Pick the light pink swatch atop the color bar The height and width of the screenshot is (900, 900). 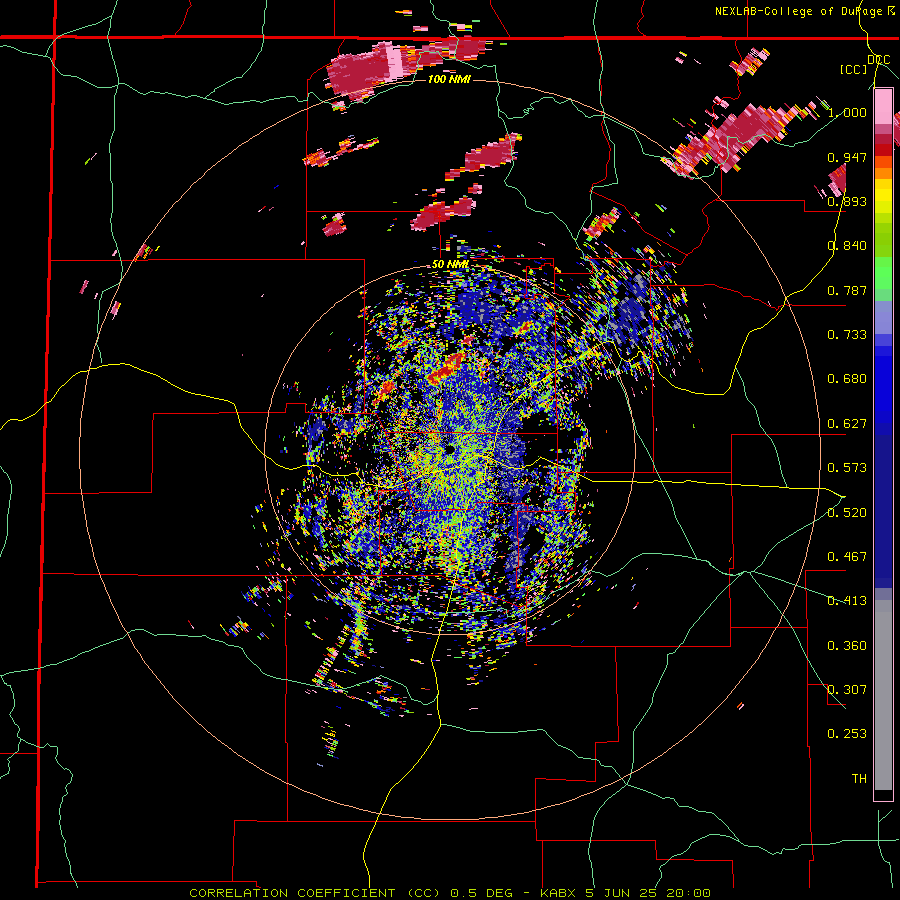click(x=883, y=106)
